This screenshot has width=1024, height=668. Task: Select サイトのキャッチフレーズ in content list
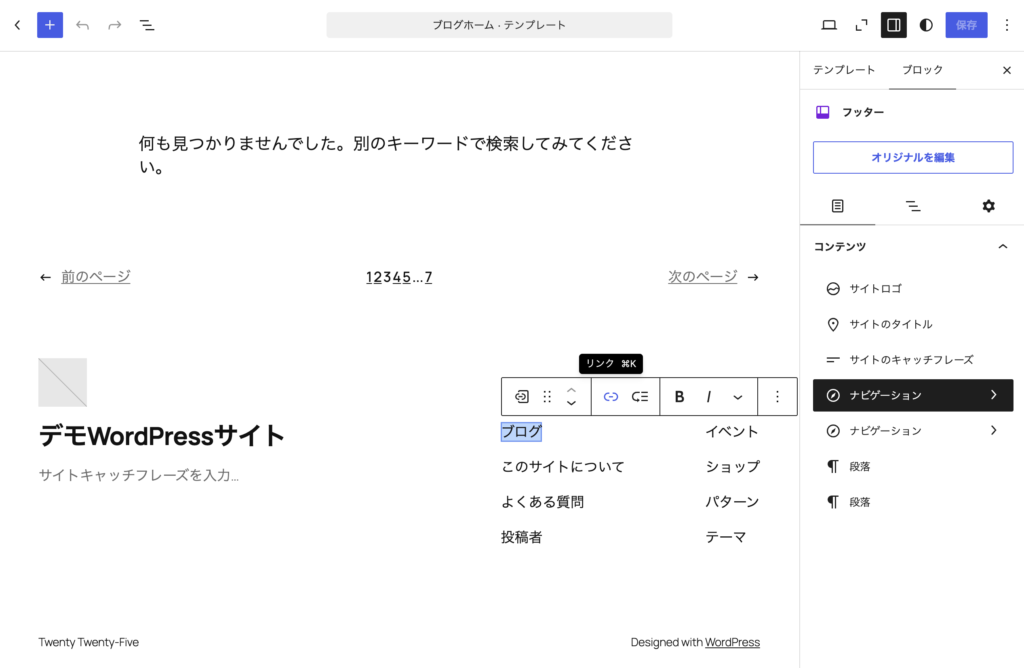point(913,360)
